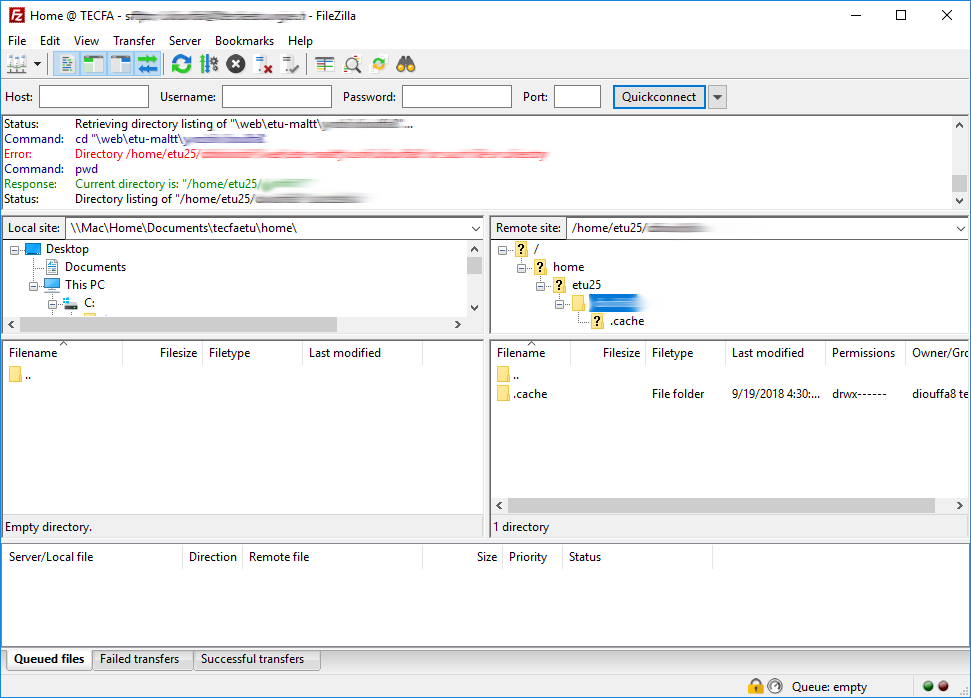Image resolution: width=971 pixels, height=698 pixels.
Task: Open Remote site path dropdown
Action: [960, 229]
